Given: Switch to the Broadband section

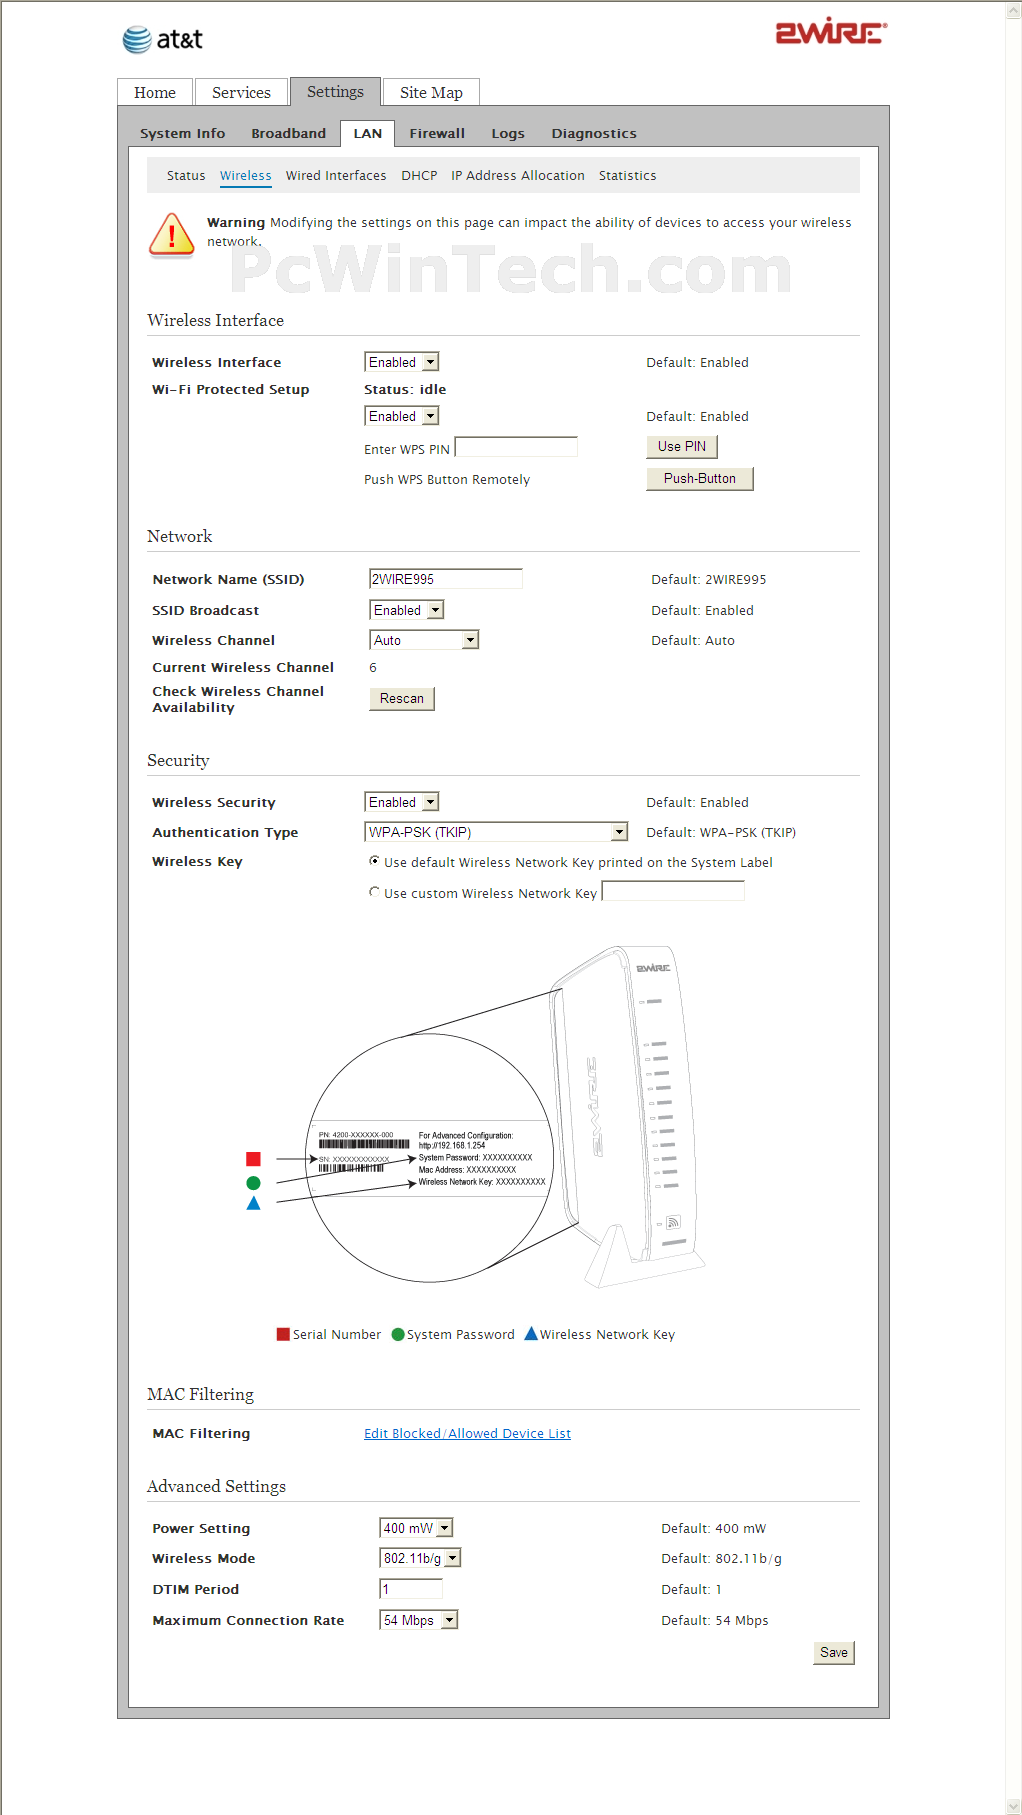Looking at the screenshot, I should tap(289, 133).
